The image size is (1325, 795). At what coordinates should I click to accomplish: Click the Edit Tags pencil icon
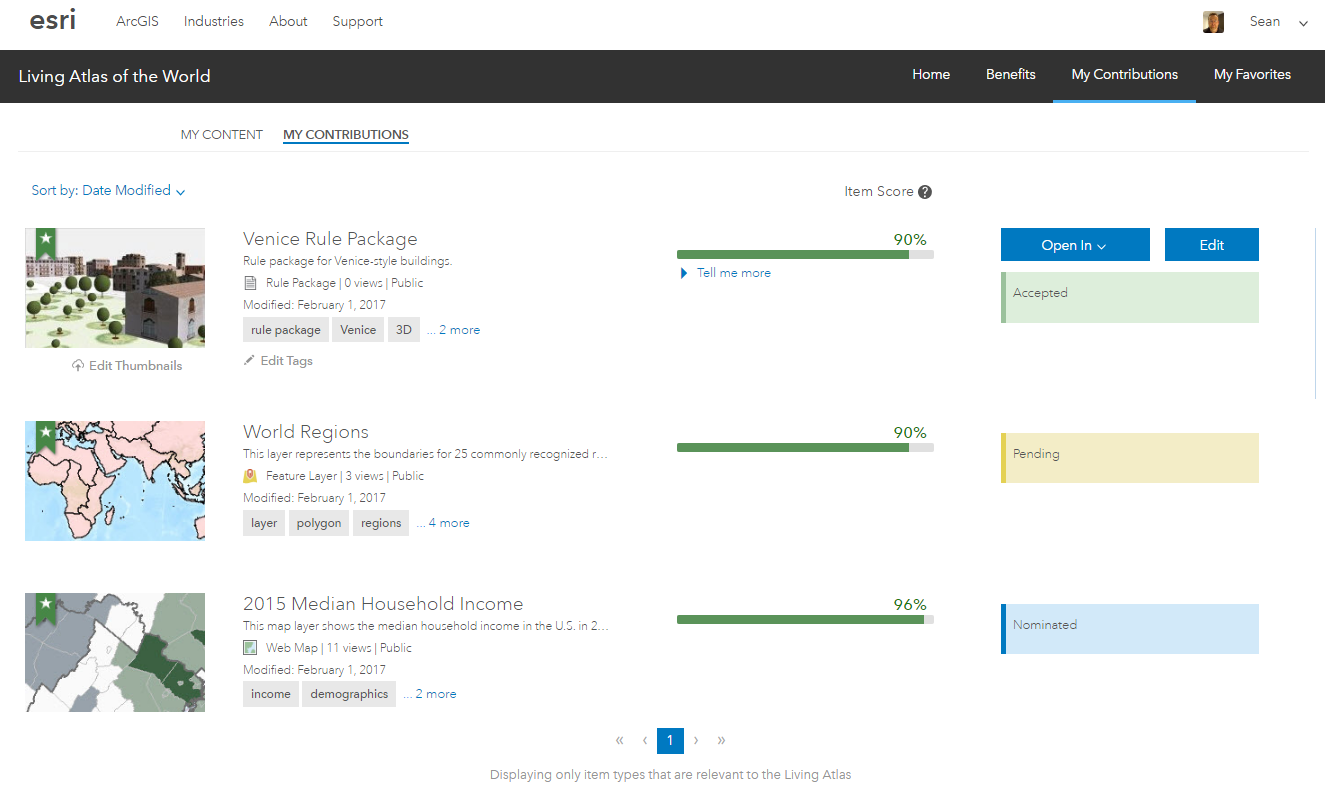[x=250, y=360]
